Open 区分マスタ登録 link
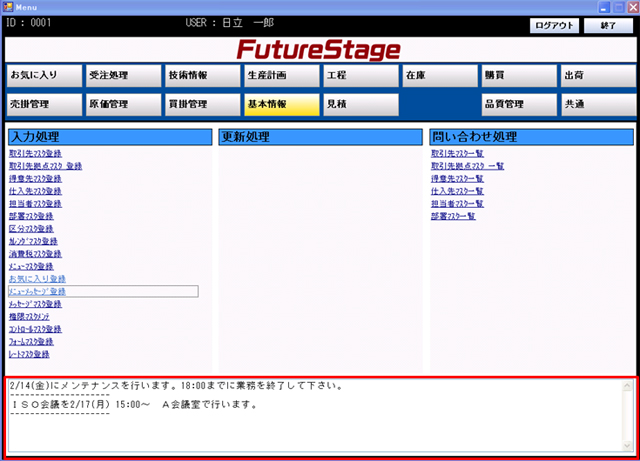 [x=31, y=229]
